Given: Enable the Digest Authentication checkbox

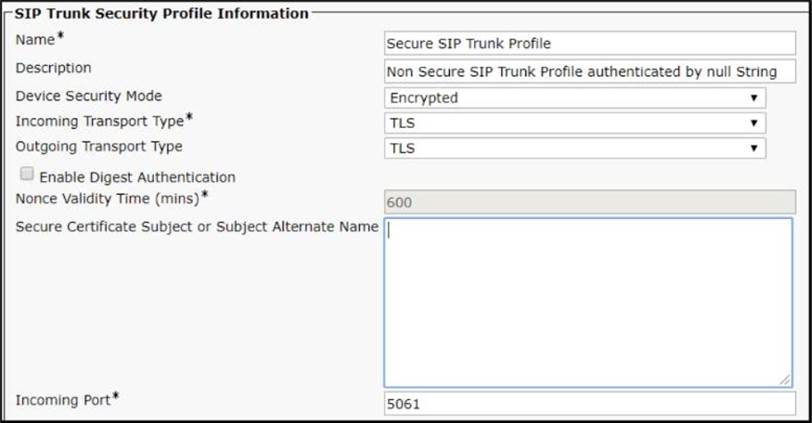Looking at the screenshot, I should 26,175.
